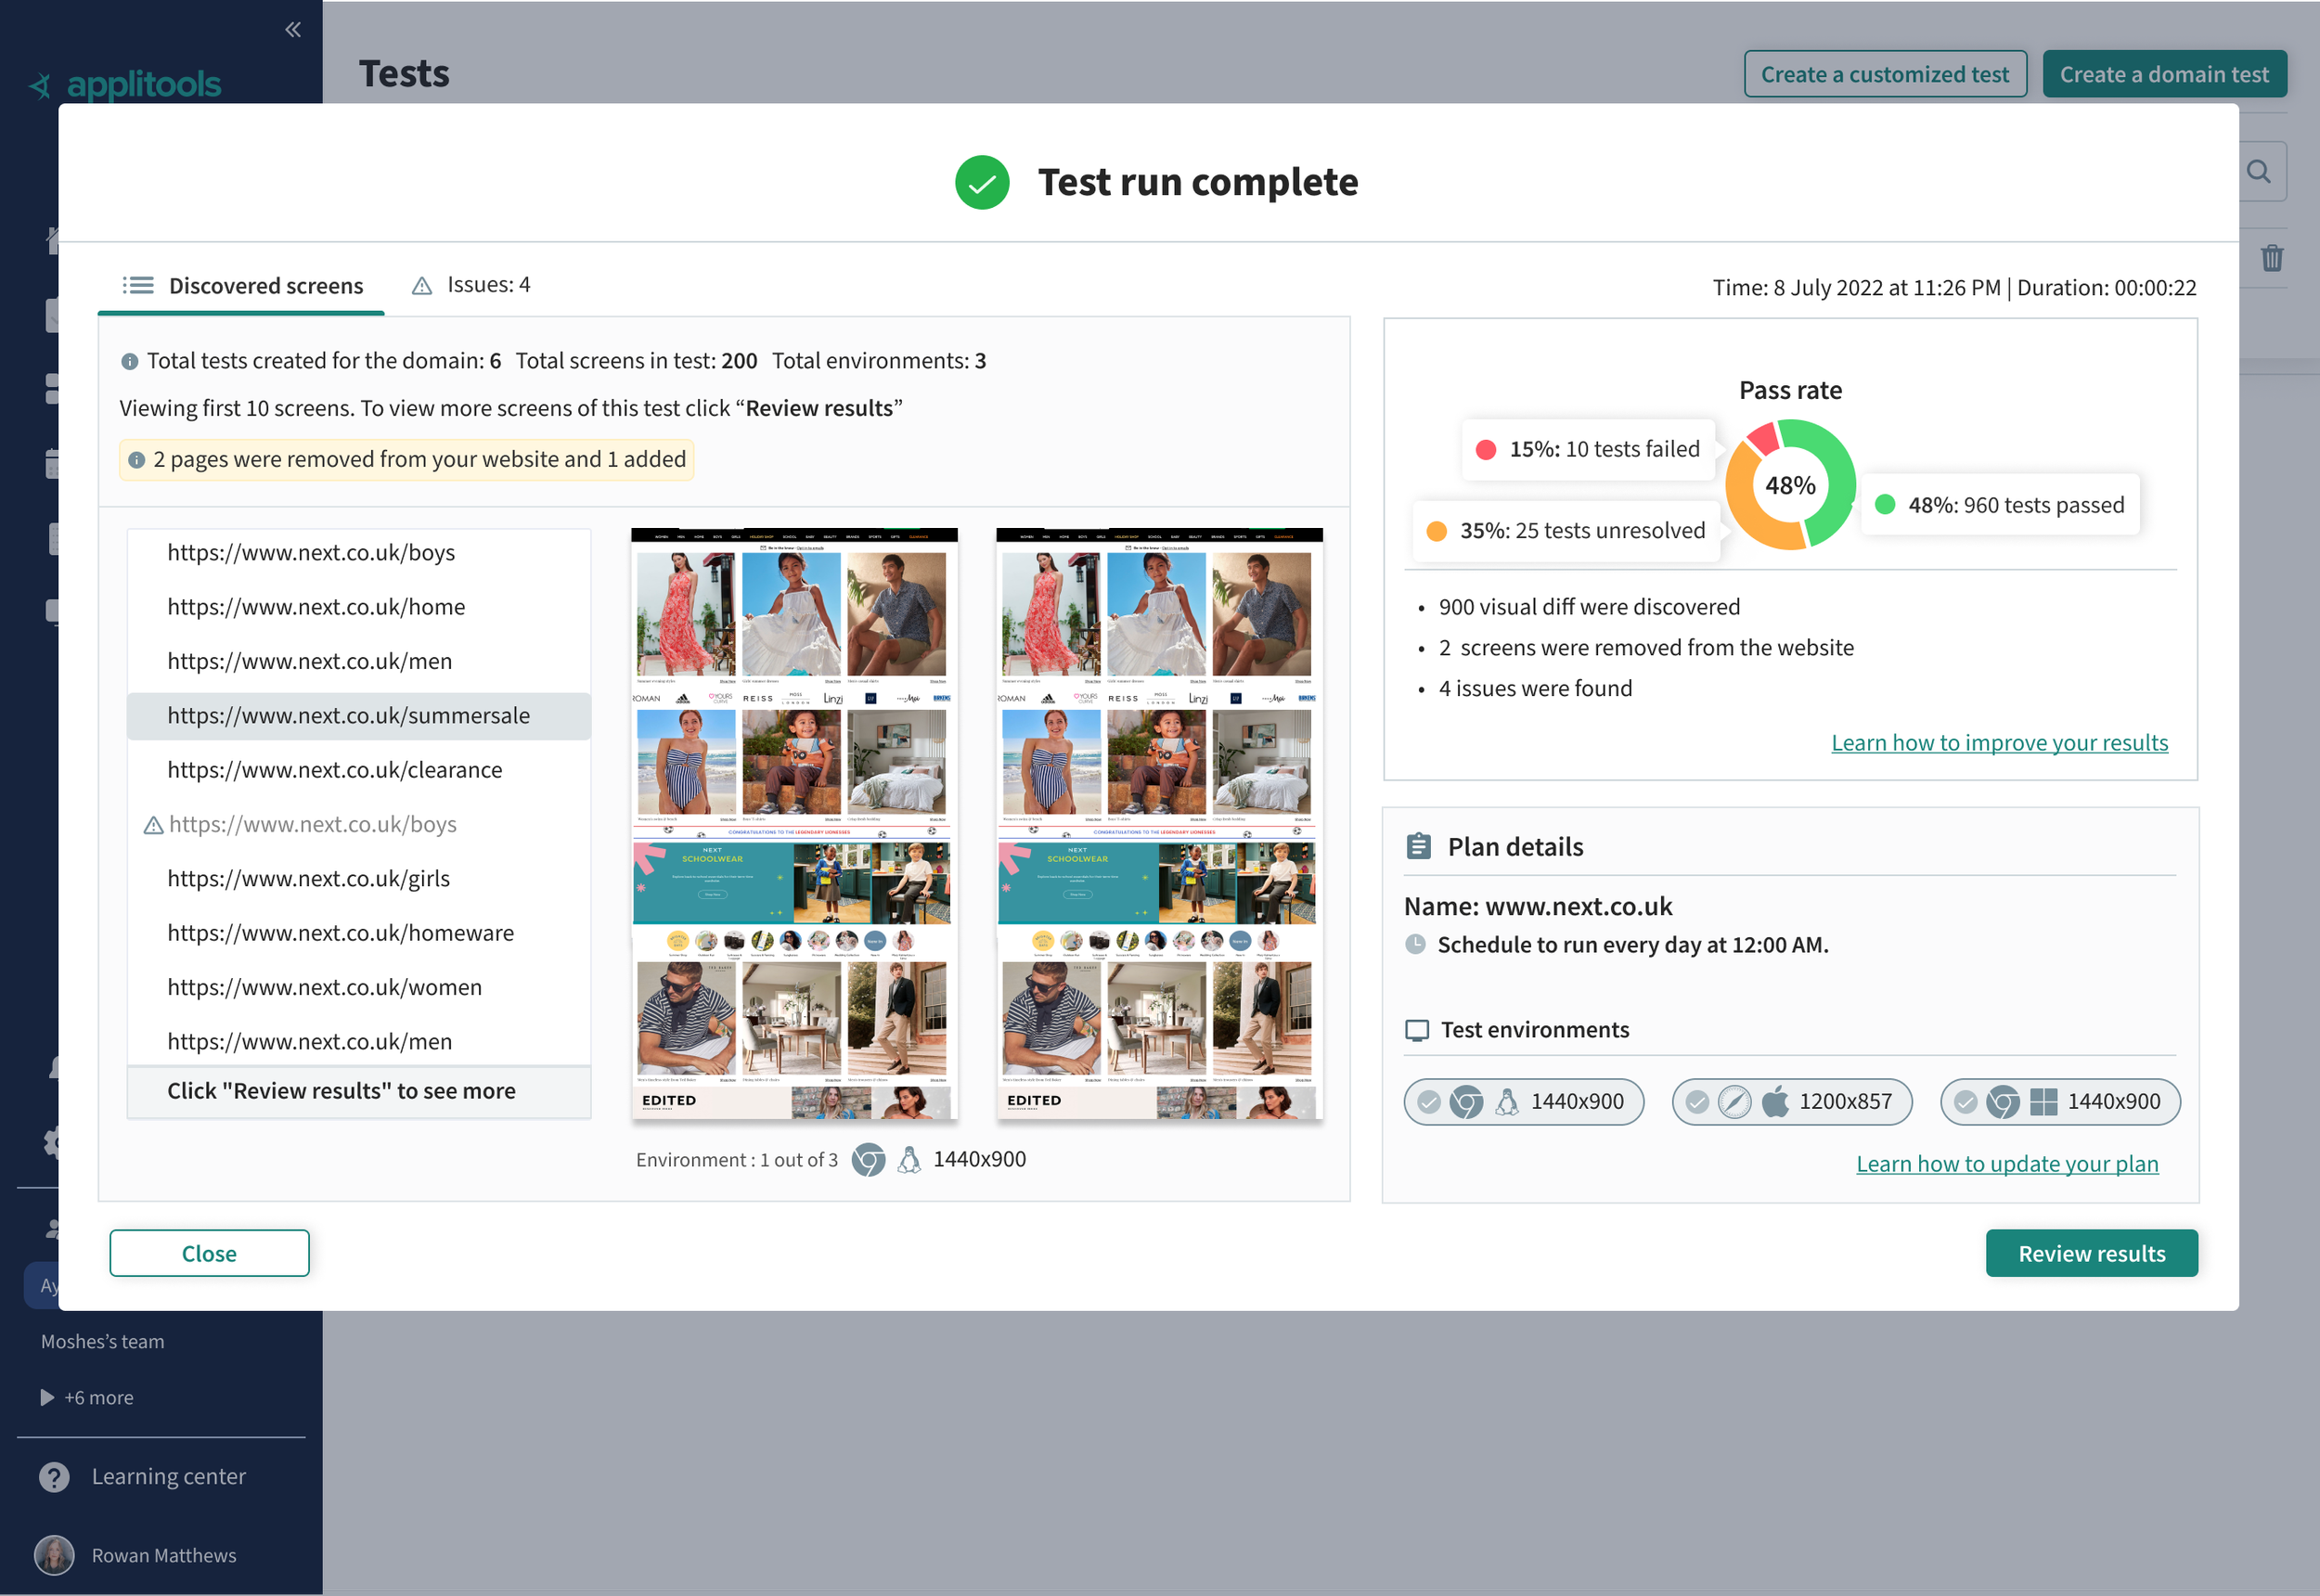The width and height of the screenshot is (2320, 1596).
Task: Click the '900 visual diff were discovered' bullet
Action: pos(1589,607)
